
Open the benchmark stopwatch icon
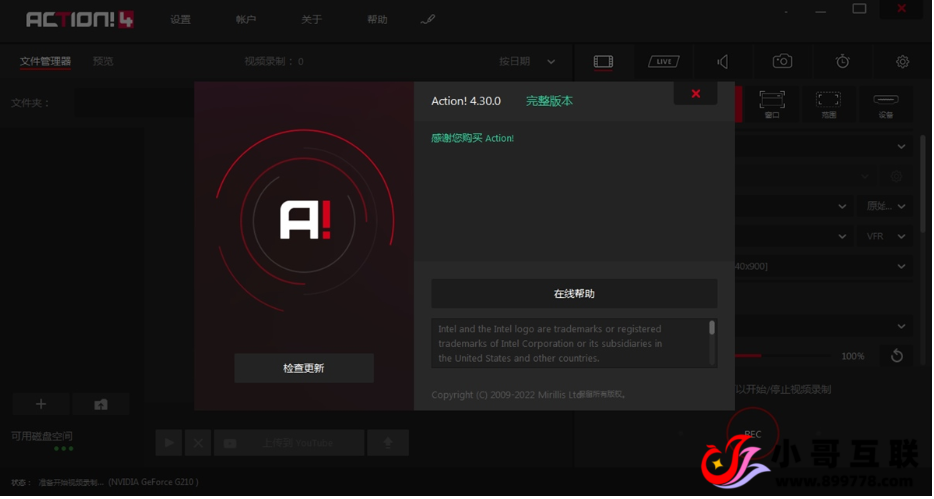(x=842, y=62)
